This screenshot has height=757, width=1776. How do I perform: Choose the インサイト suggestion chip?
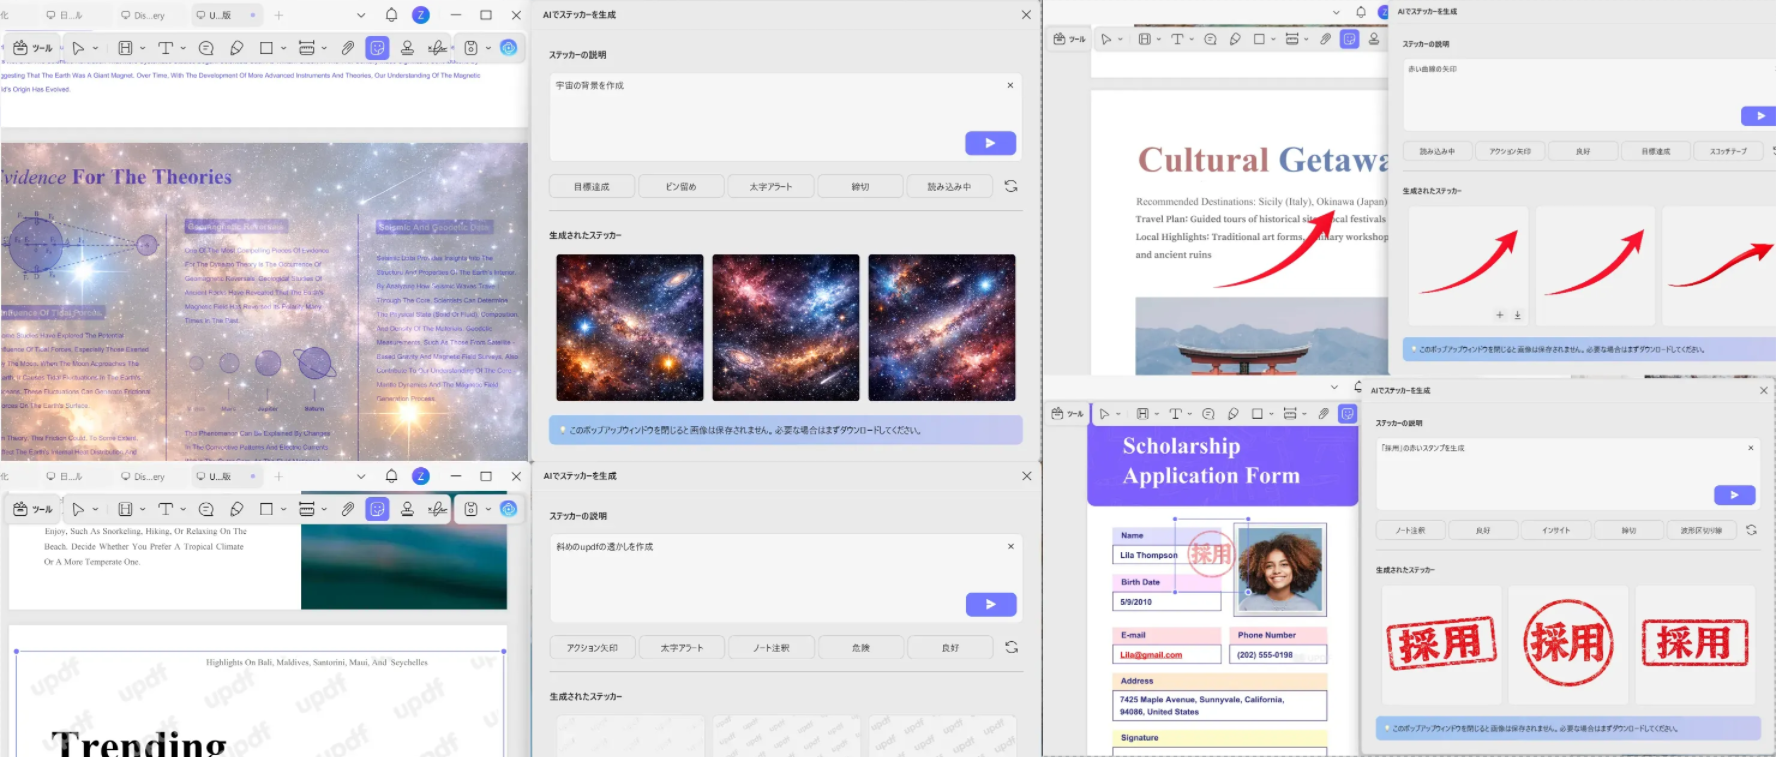point(1556,530)
